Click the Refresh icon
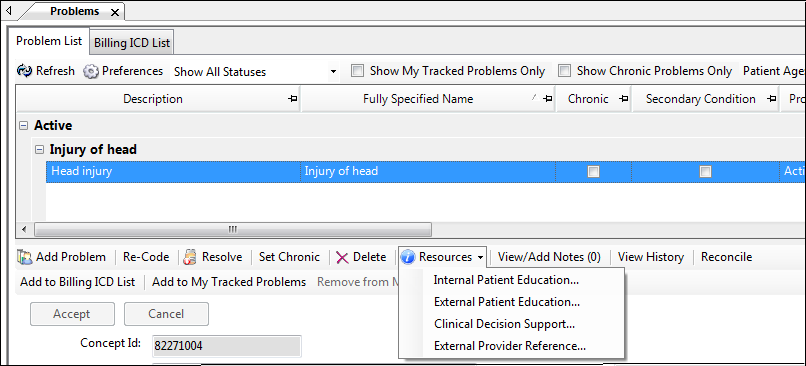 24,71
